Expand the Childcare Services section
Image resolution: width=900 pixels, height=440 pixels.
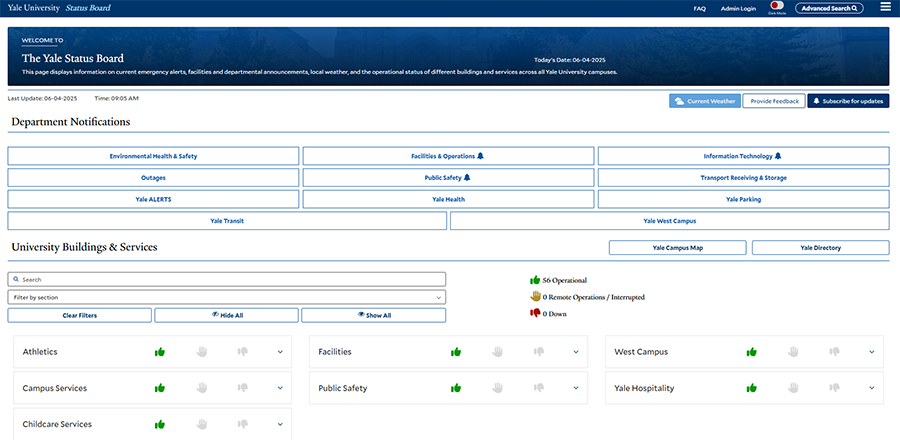coord(280,425)
